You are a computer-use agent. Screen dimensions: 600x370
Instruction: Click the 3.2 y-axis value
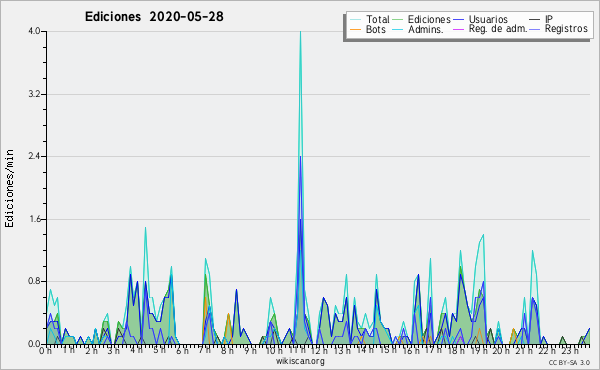coord(34,94)
